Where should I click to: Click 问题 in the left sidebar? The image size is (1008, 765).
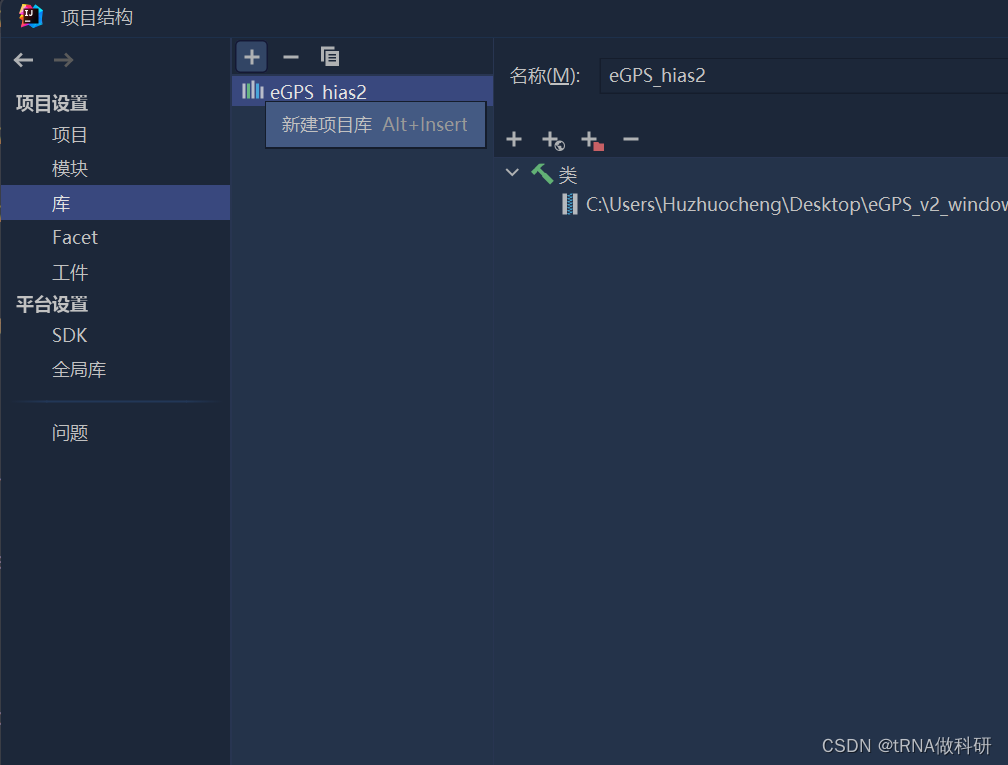click(x=70, y=432)
